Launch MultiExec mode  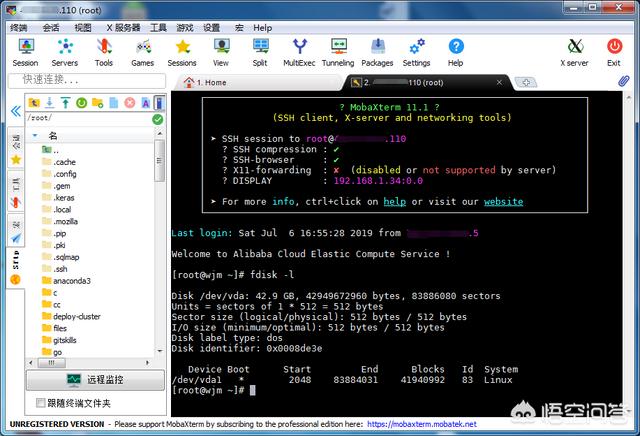pyautogui.click(x=299, y=52)
